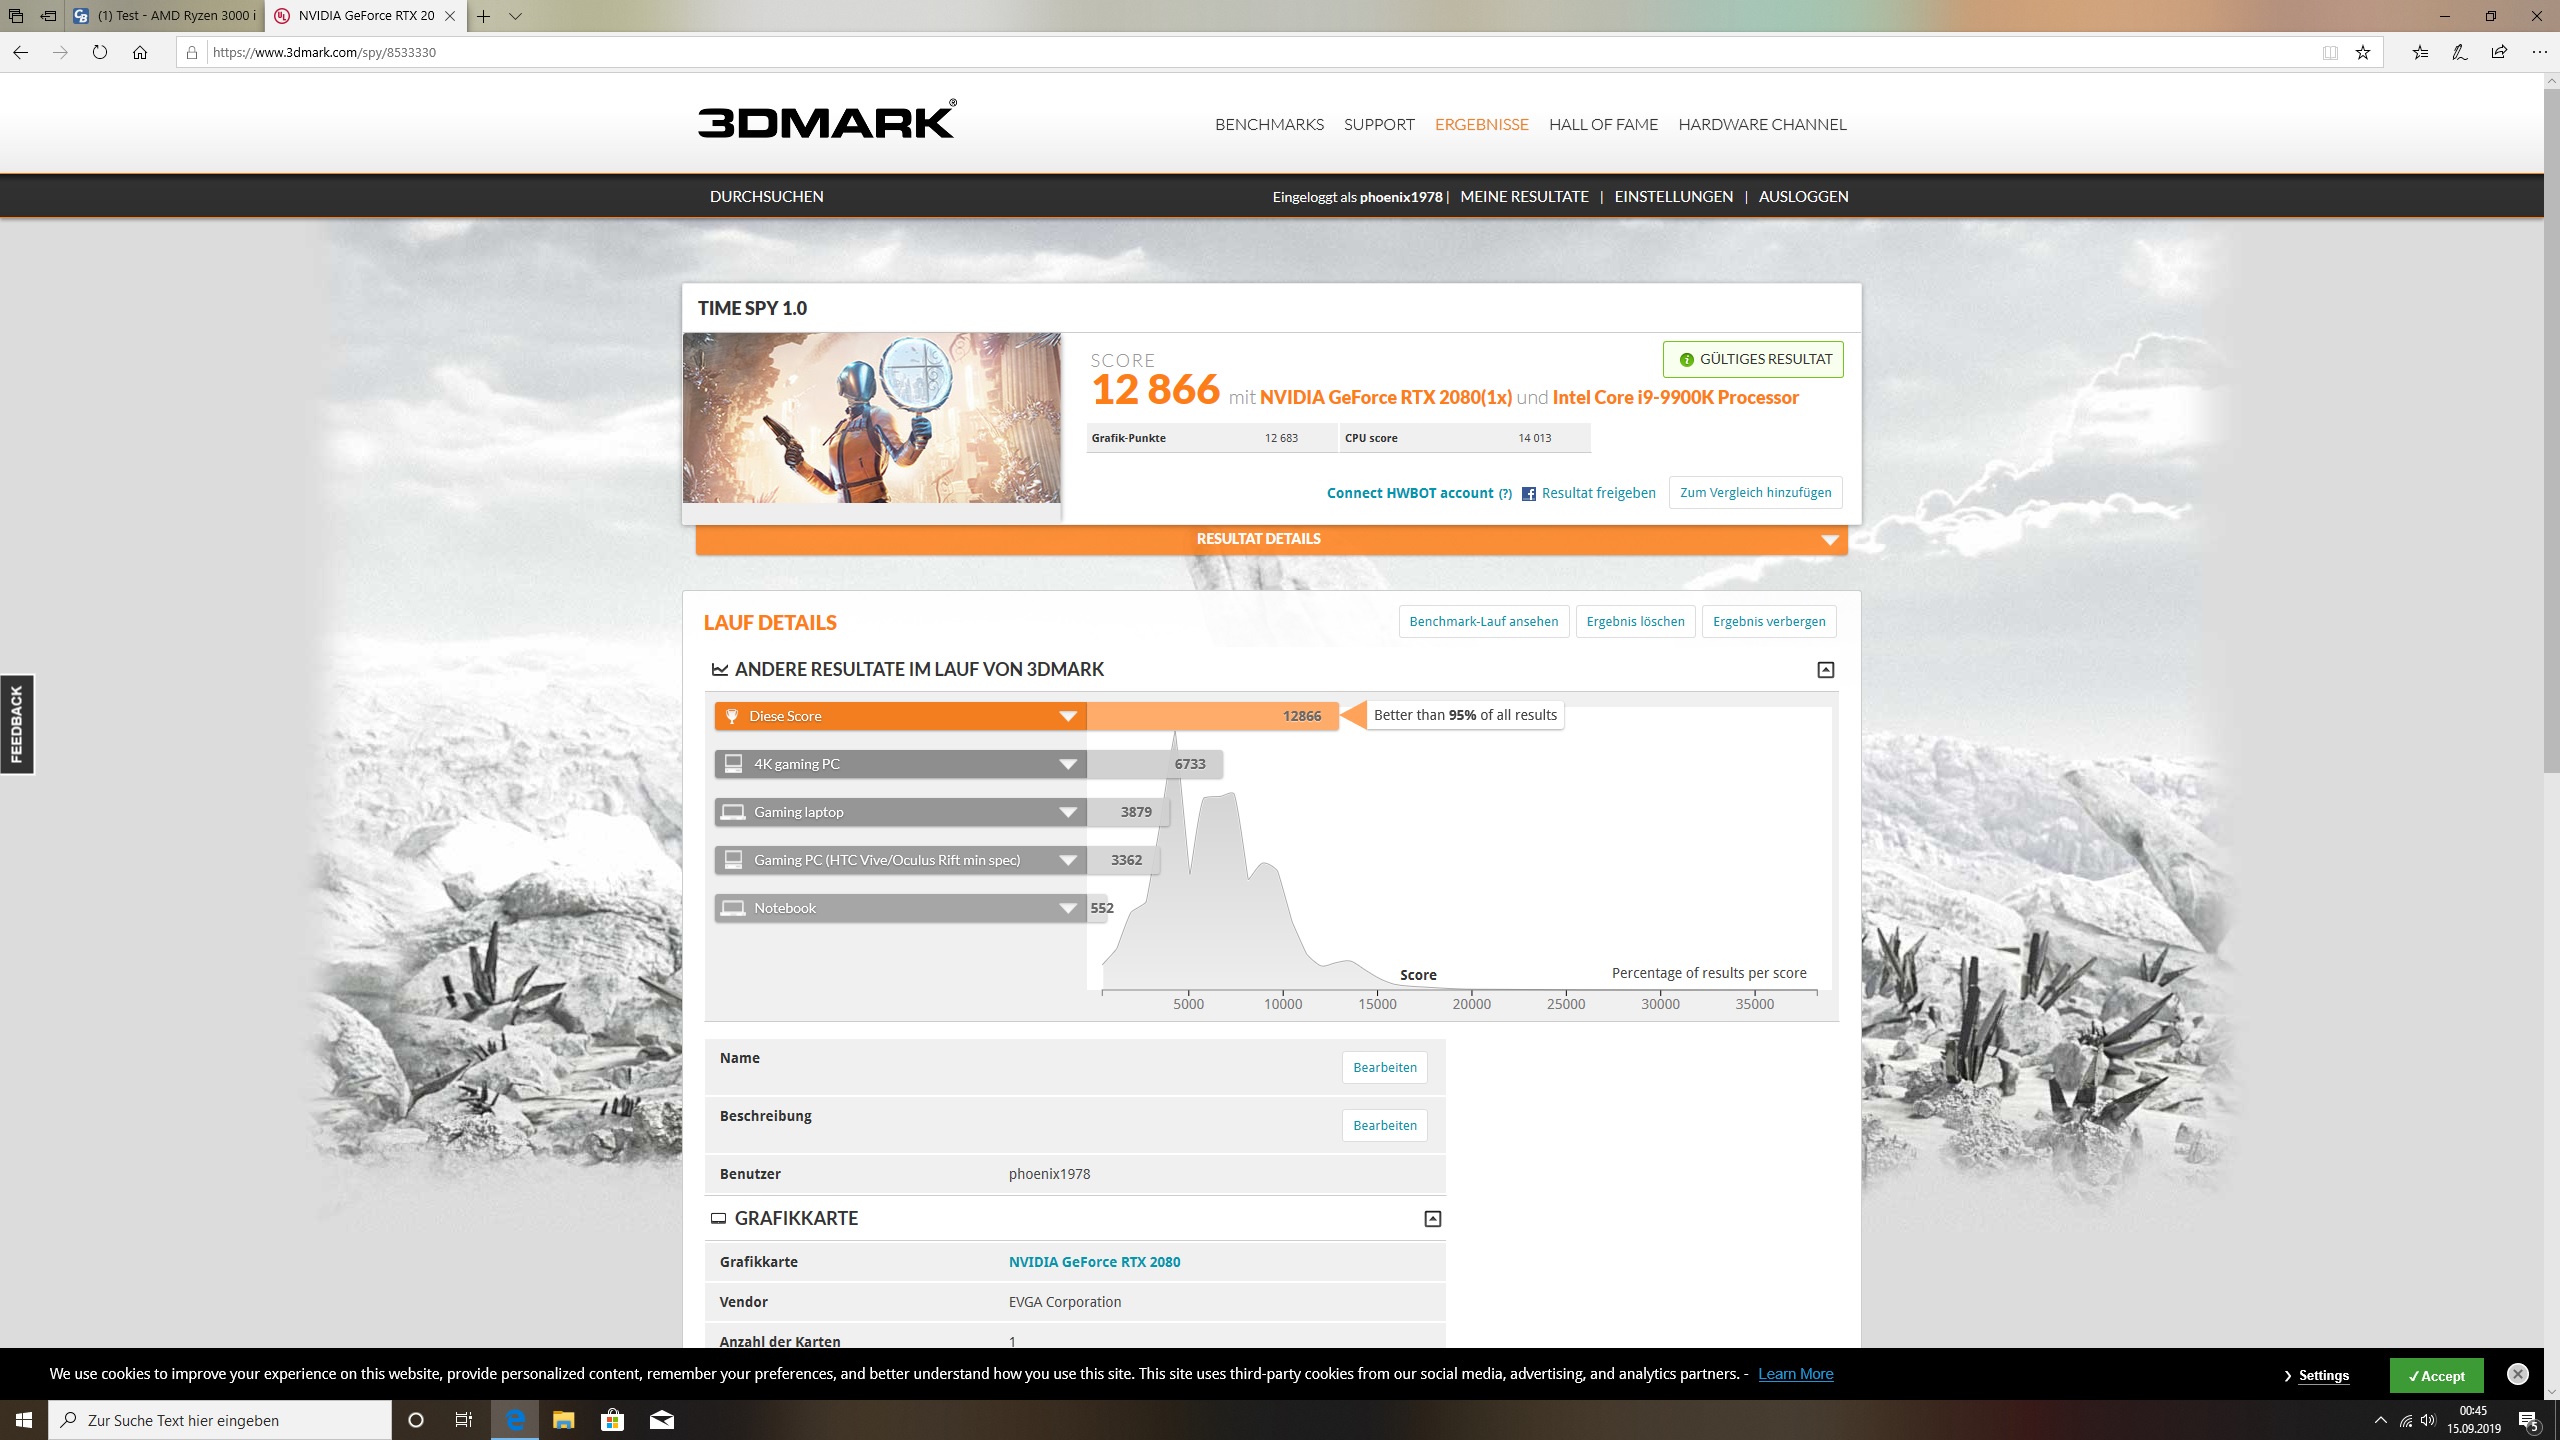Click the Windows search input field
The height and width of the screenshot is (1440, 2560).
[x=220, y=1420]
